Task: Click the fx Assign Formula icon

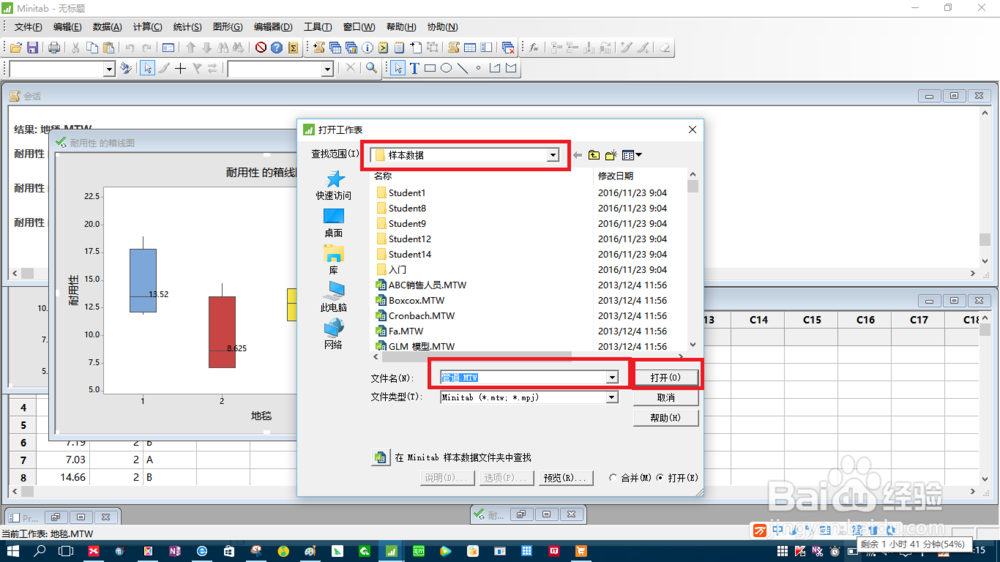Action: 534,48
